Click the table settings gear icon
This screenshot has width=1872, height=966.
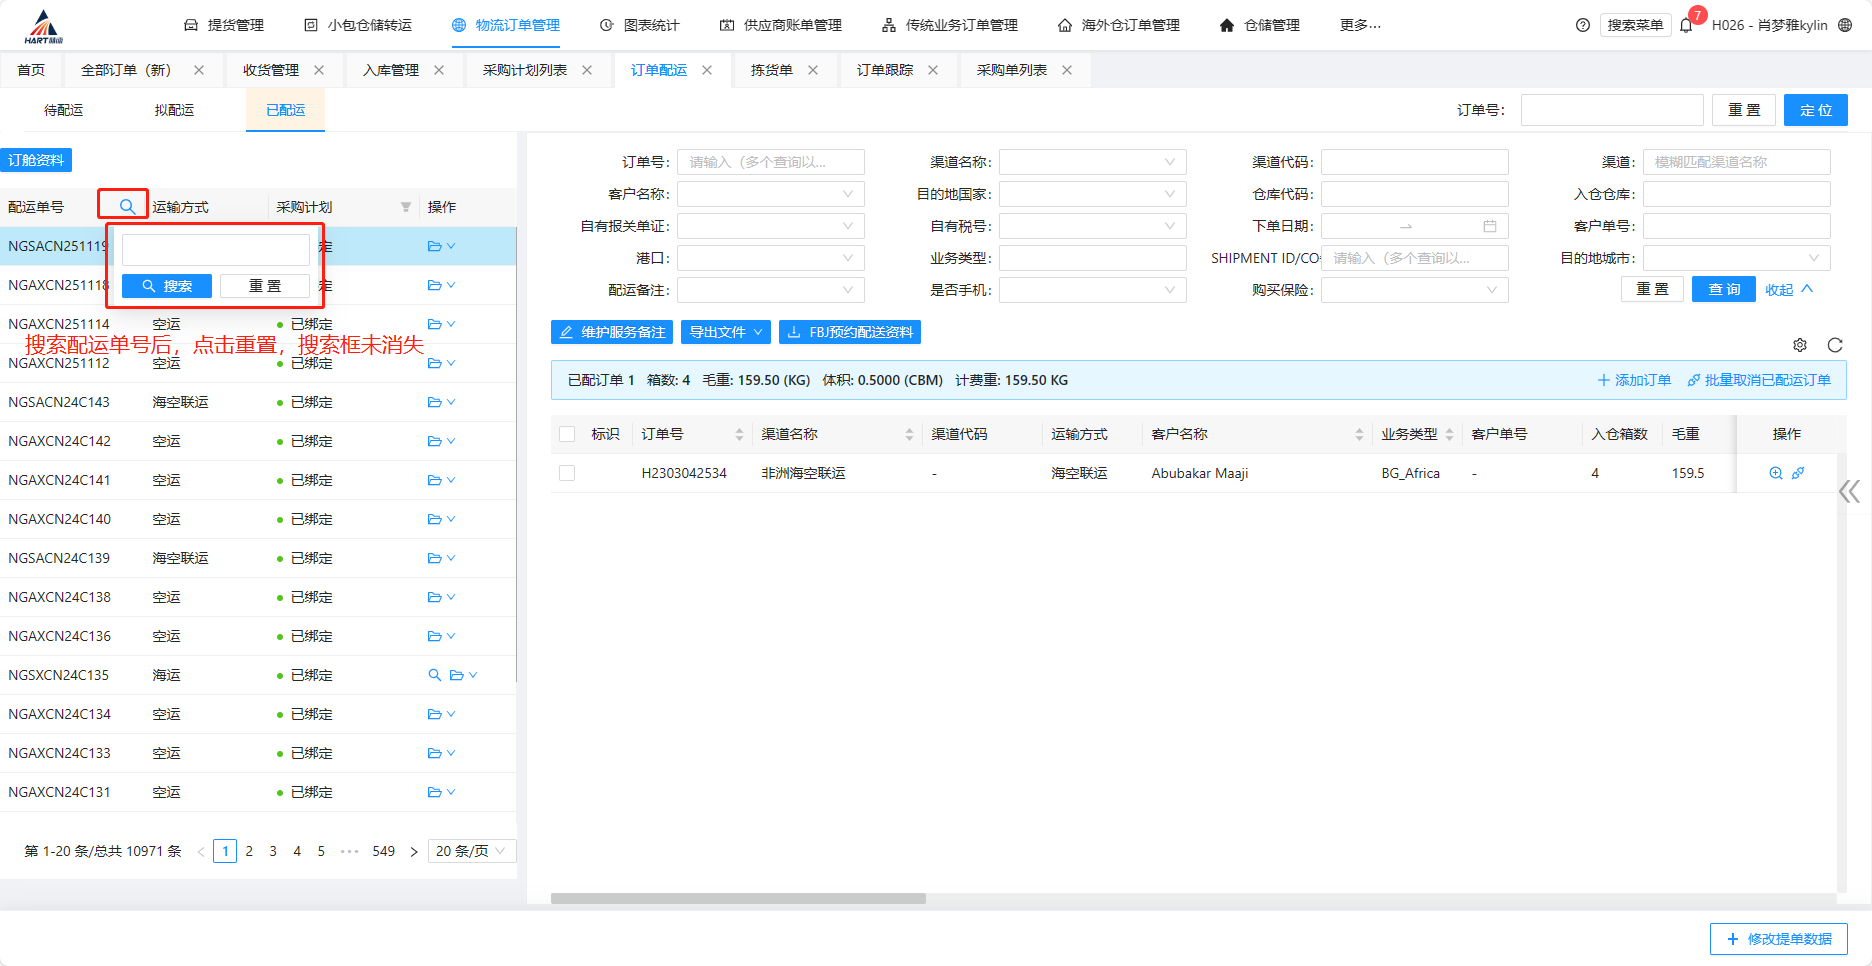tap(1800, 345)
